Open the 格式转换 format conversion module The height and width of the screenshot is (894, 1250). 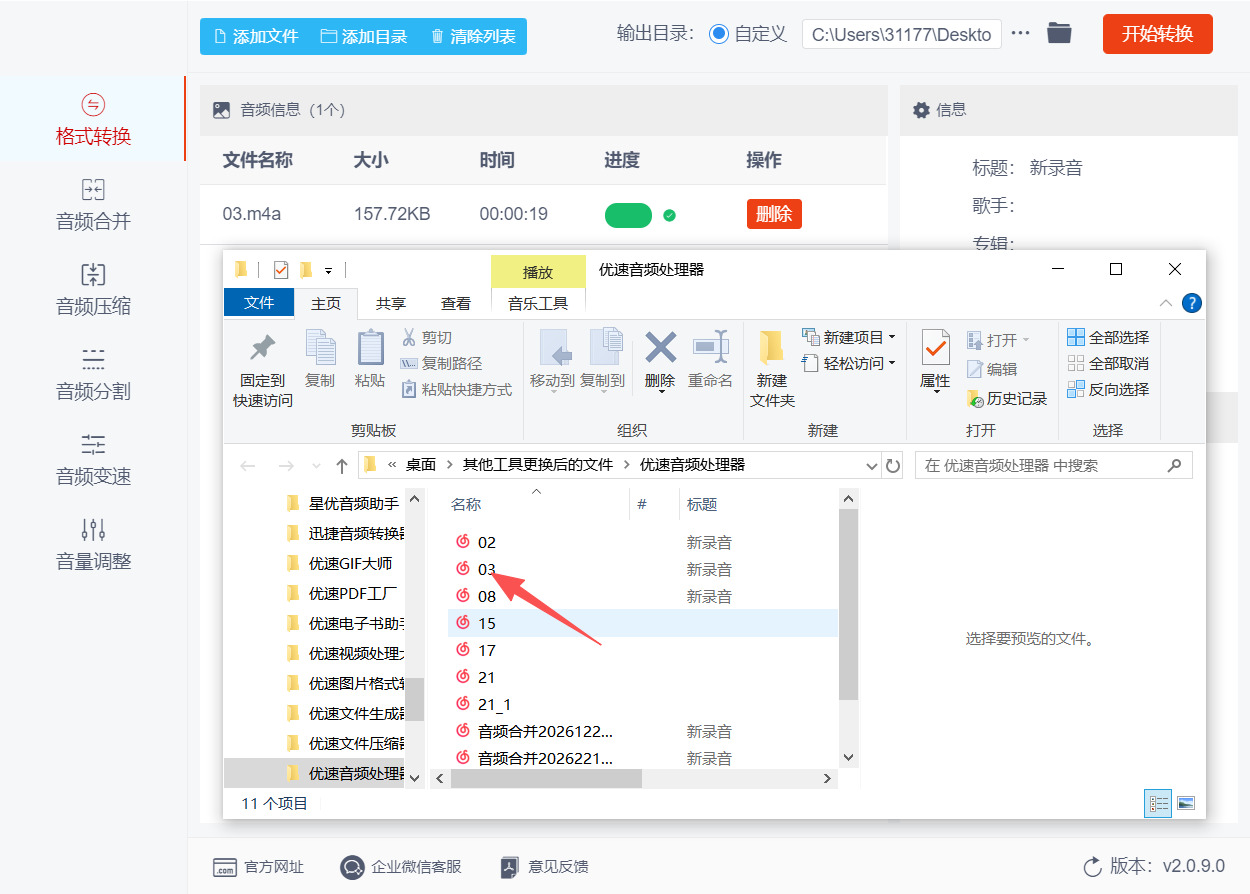tap(93, 120)
